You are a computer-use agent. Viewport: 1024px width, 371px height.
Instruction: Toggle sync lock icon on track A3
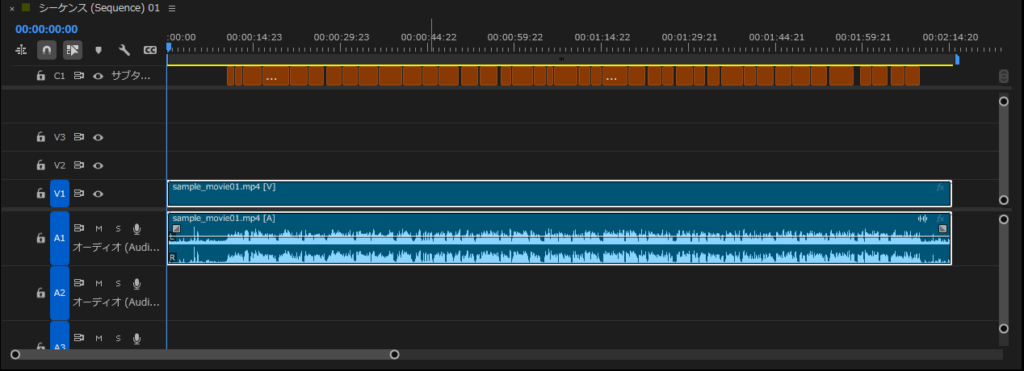click(79, 338)
